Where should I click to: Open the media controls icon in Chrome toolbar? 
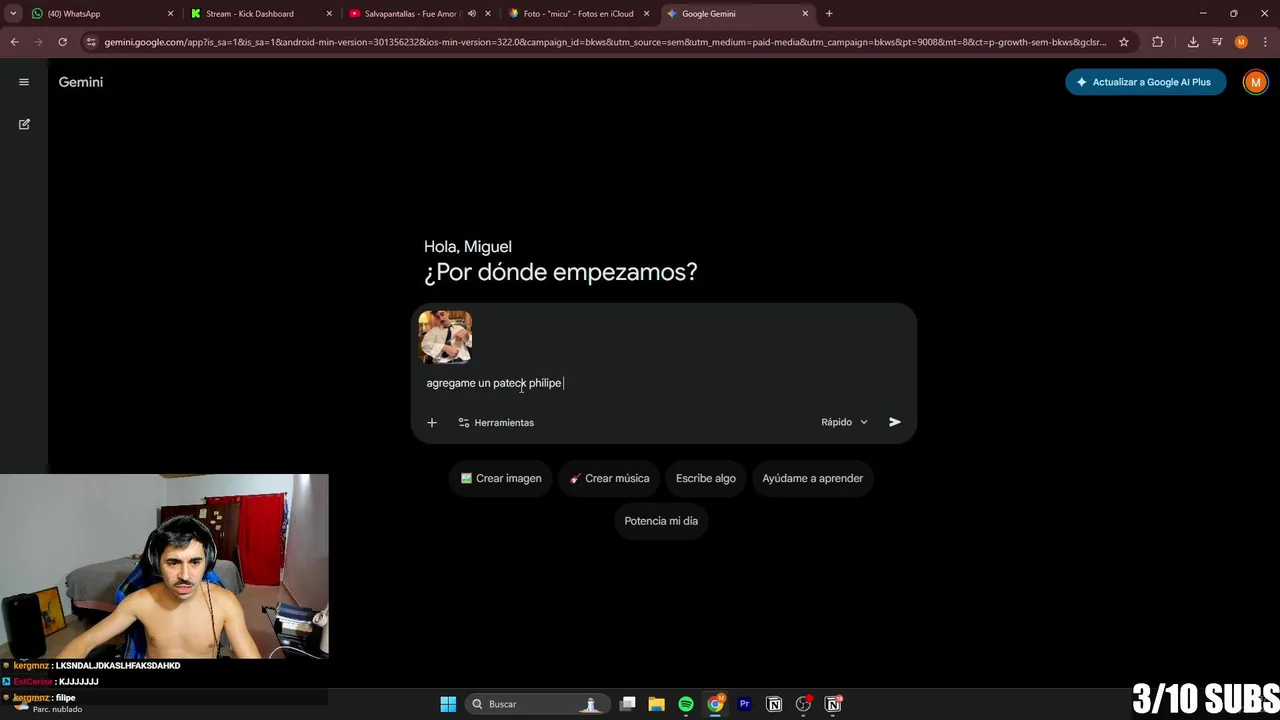[x=1217, y=42]
